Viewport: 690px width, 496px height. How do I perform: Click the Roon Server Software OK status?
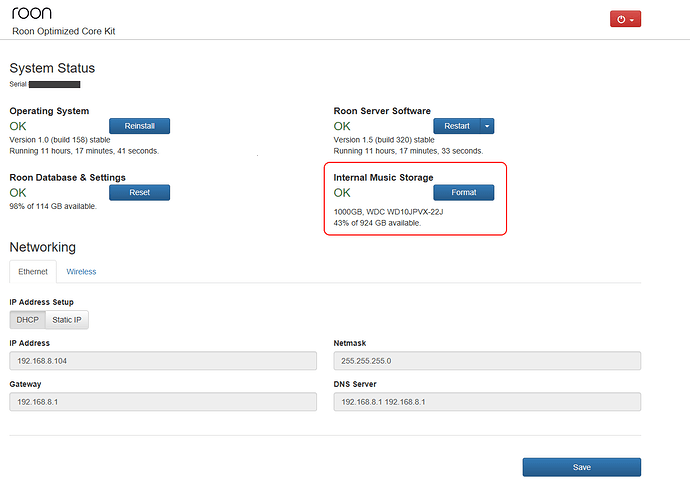pos(342,126)
